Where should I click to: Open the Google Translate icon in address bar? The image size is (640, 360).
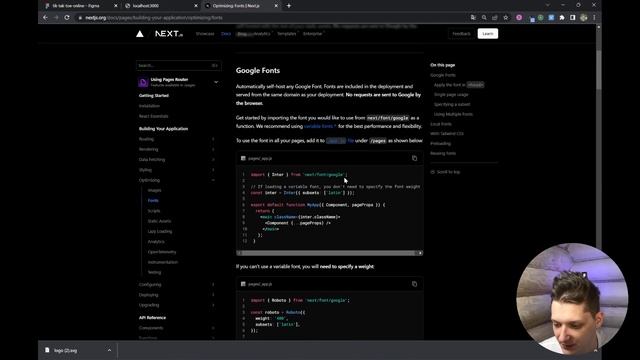click(473, 18)
